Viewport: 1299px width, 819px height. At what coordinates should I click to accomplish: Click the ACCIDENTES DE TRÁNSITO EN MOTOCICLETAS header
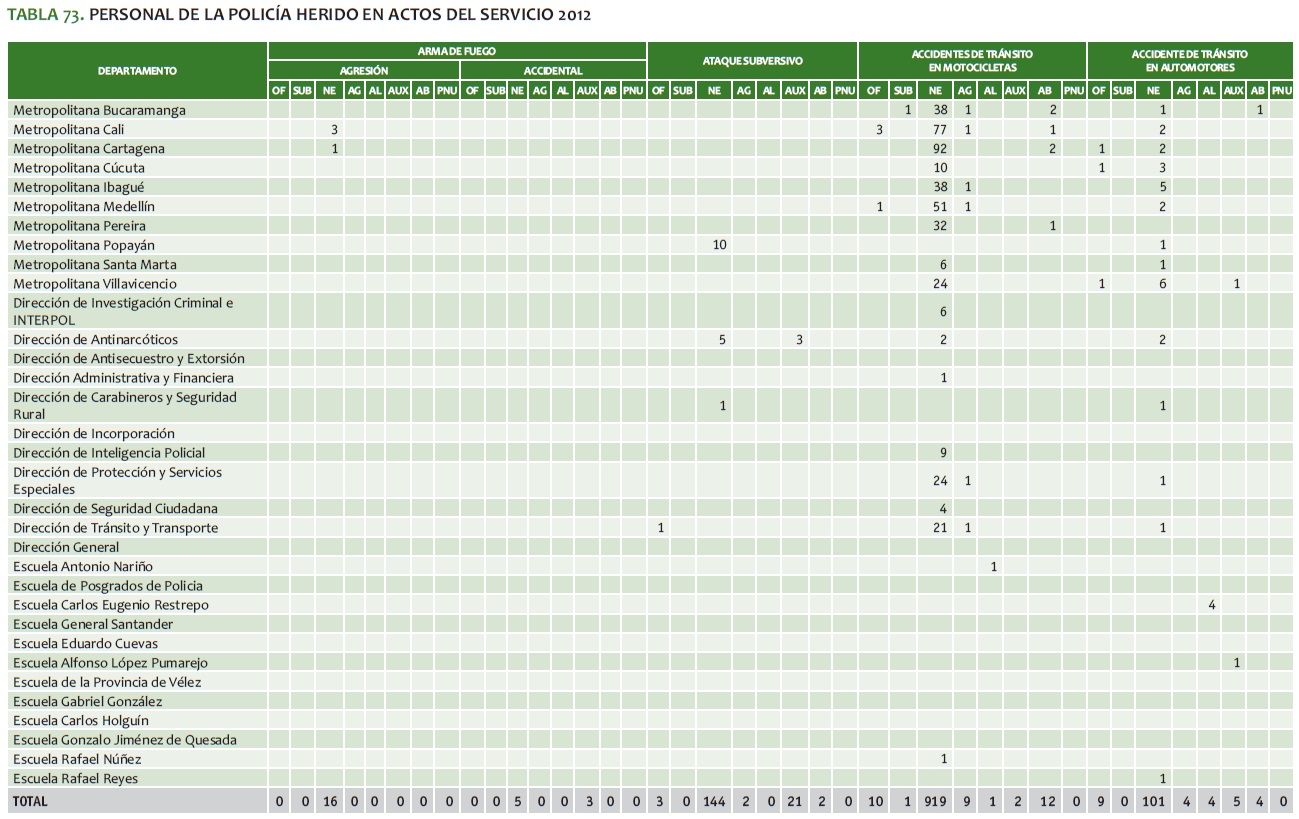click(x=971, y=61)
